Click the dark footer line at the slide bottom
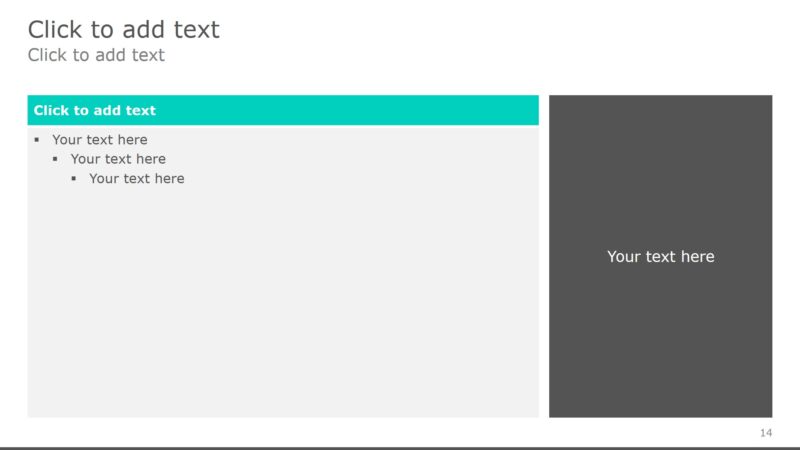Screen dimensions: 800x450 pos(400,448)
